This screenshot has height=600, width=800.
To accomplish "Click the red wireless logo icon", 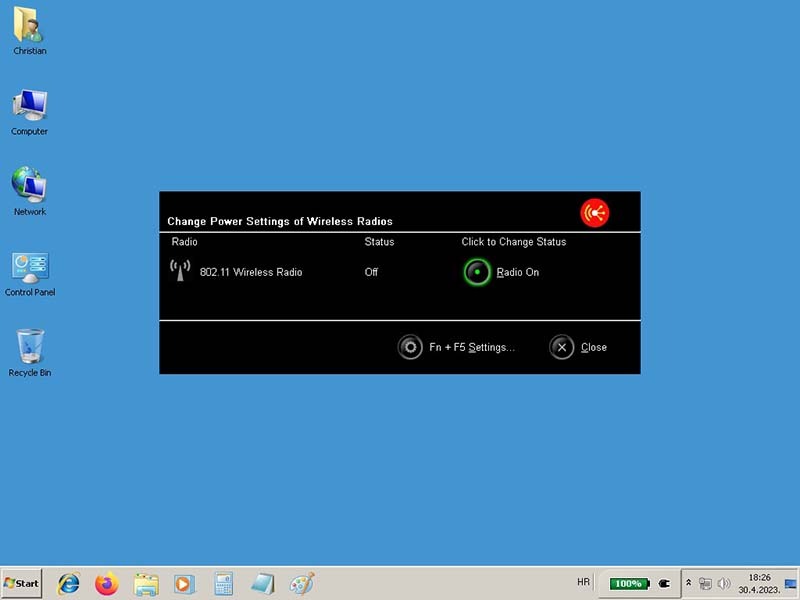I will point(594,212).
